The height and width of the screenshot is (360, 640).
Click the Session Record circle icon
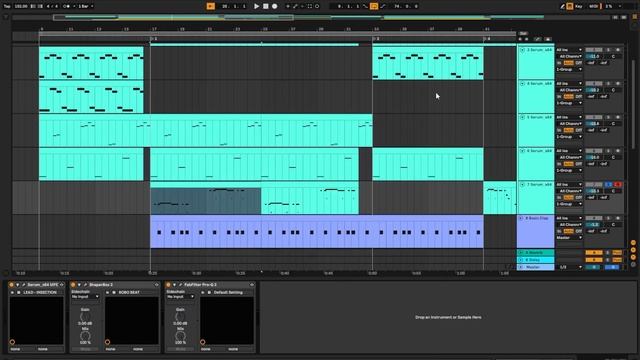click(317, 6)
